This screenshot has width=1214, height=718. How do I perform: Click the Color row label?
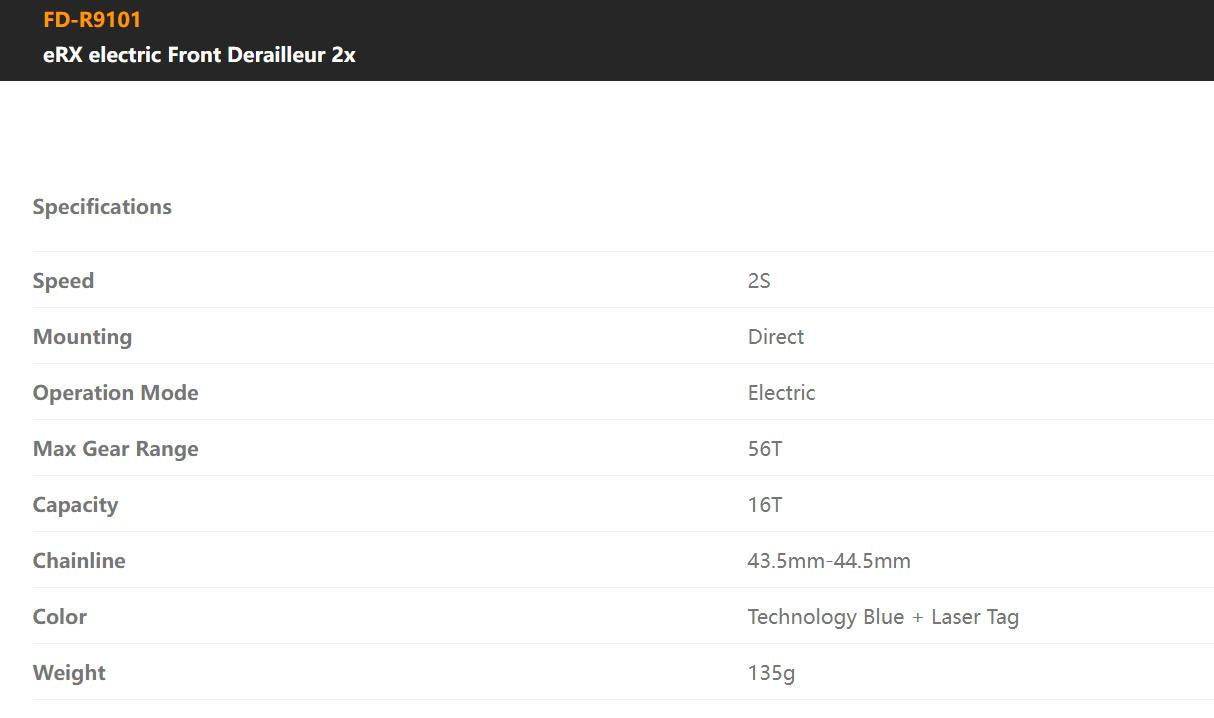click(60, 617)
